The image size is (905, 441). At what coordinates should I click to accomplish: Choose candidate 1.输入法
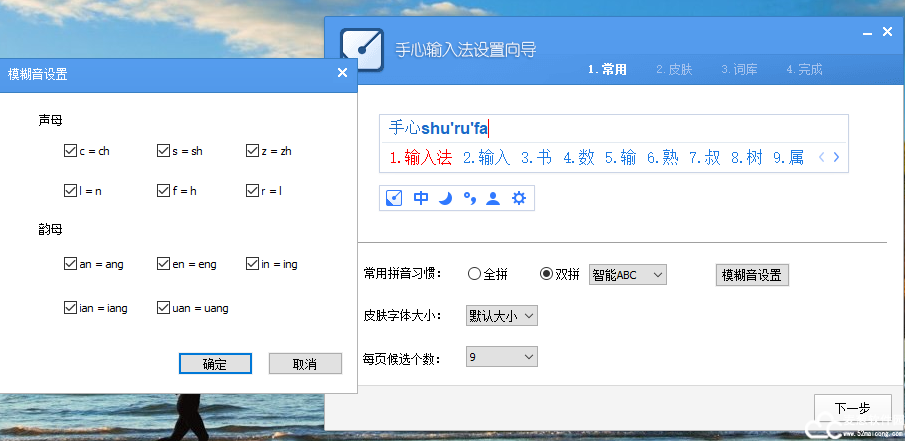click(421, 158)
